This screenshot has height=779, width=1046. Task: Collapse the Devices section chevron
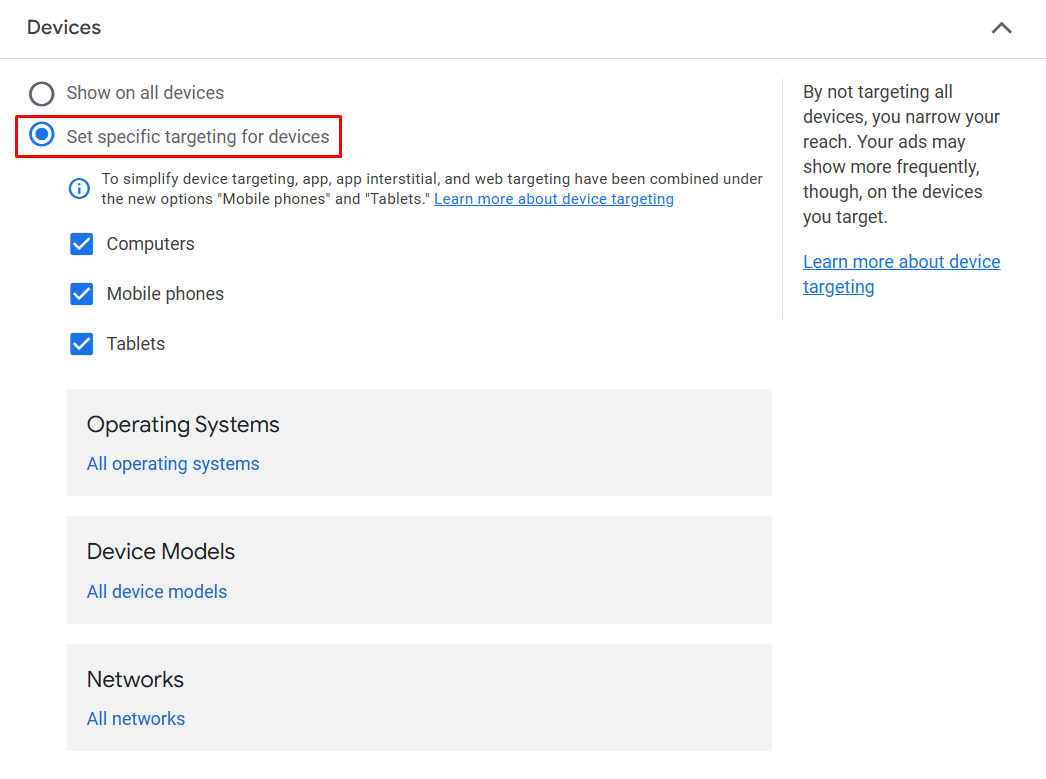point(1001,28)
